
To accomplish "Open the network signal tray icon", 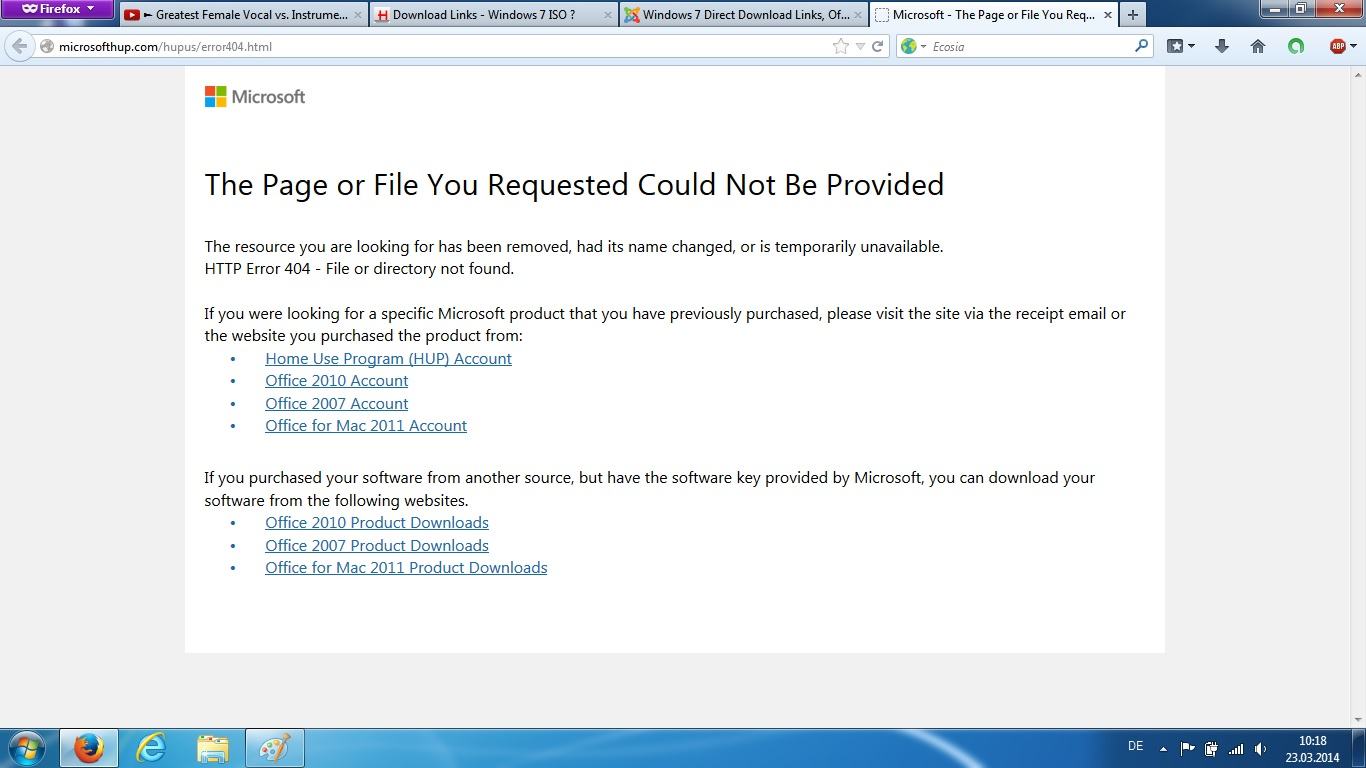I will (x=1236, y=748).
